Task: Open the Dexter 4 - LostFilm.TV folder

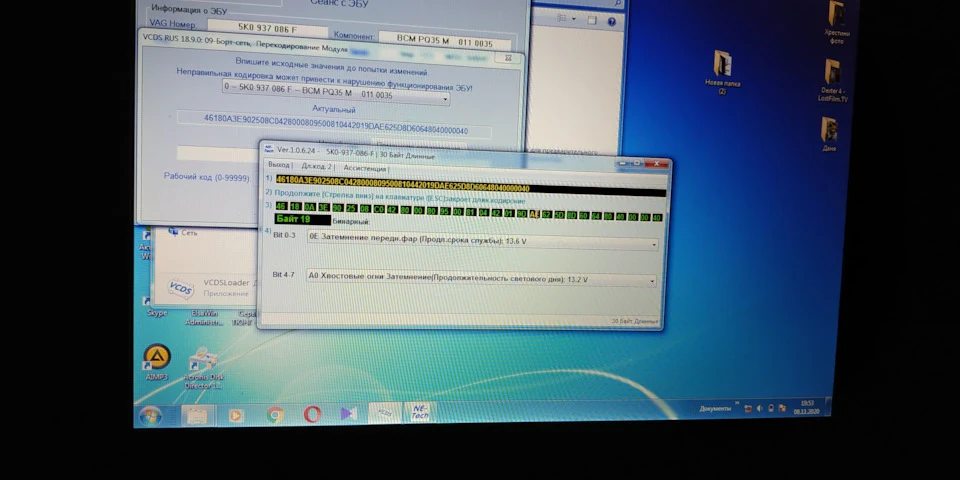Action: [x=833, y=80]
